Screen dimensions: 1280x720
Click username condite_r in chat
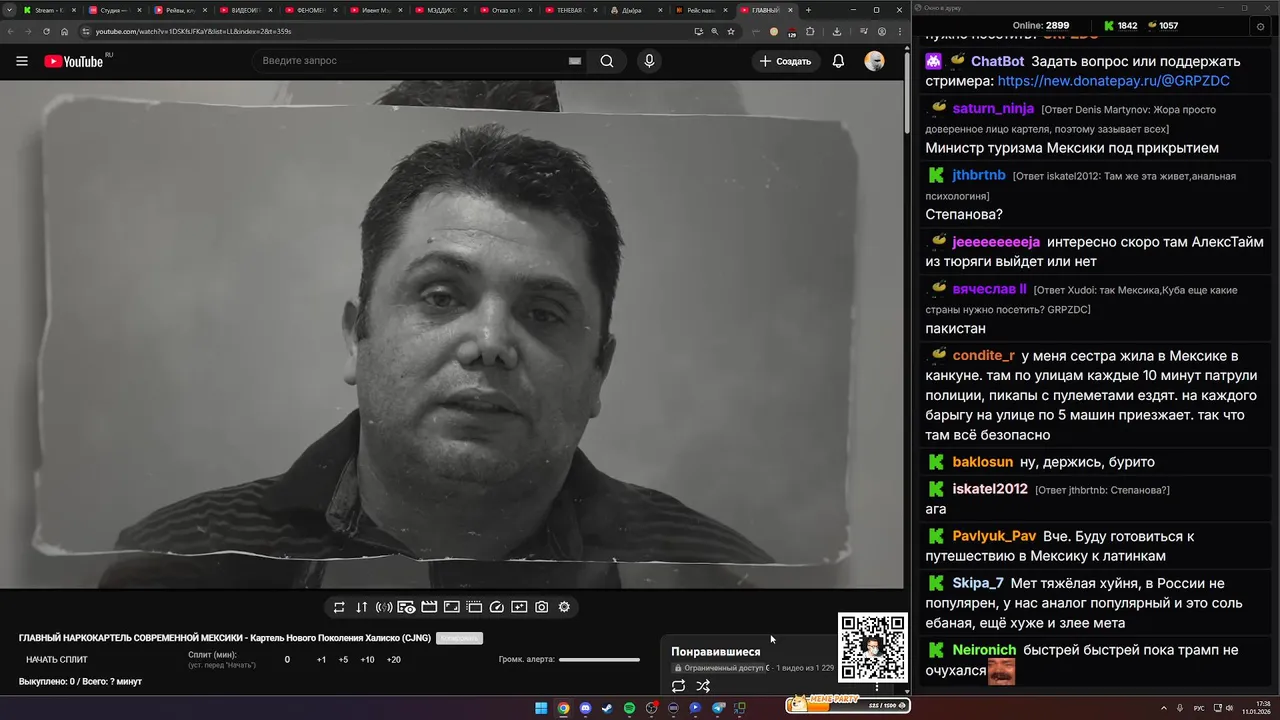click(983, 356)
